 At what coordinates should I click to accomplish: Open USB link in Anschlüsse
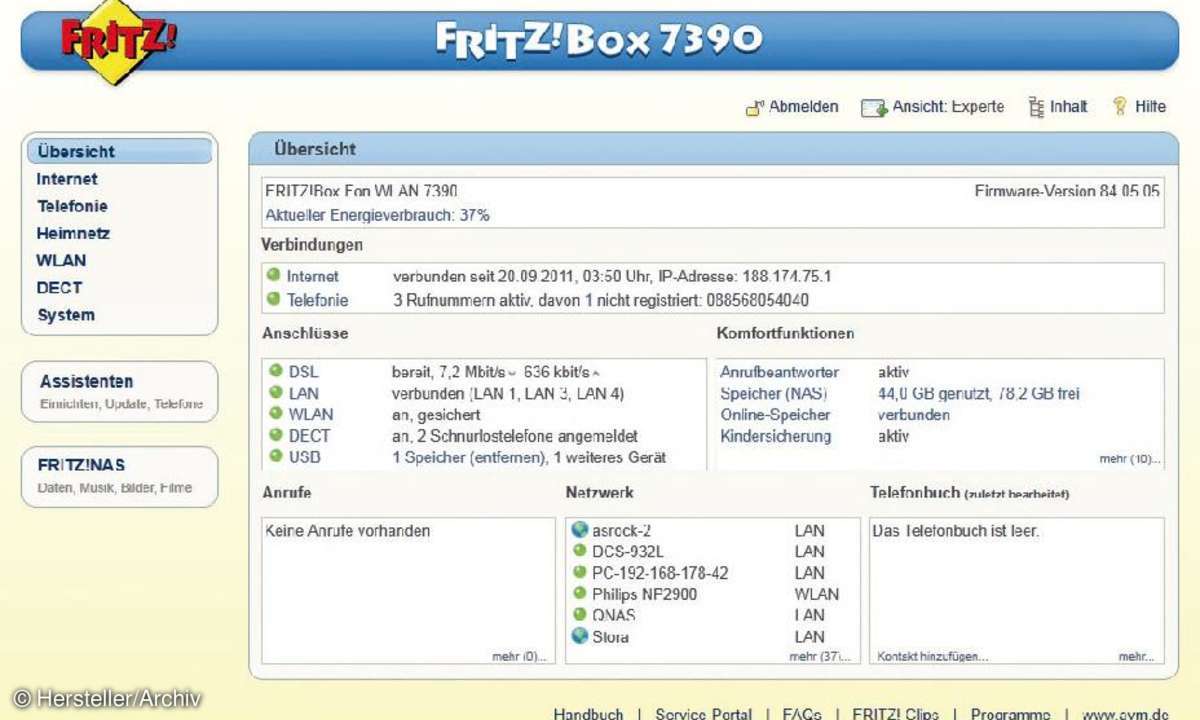coord(305,457)
